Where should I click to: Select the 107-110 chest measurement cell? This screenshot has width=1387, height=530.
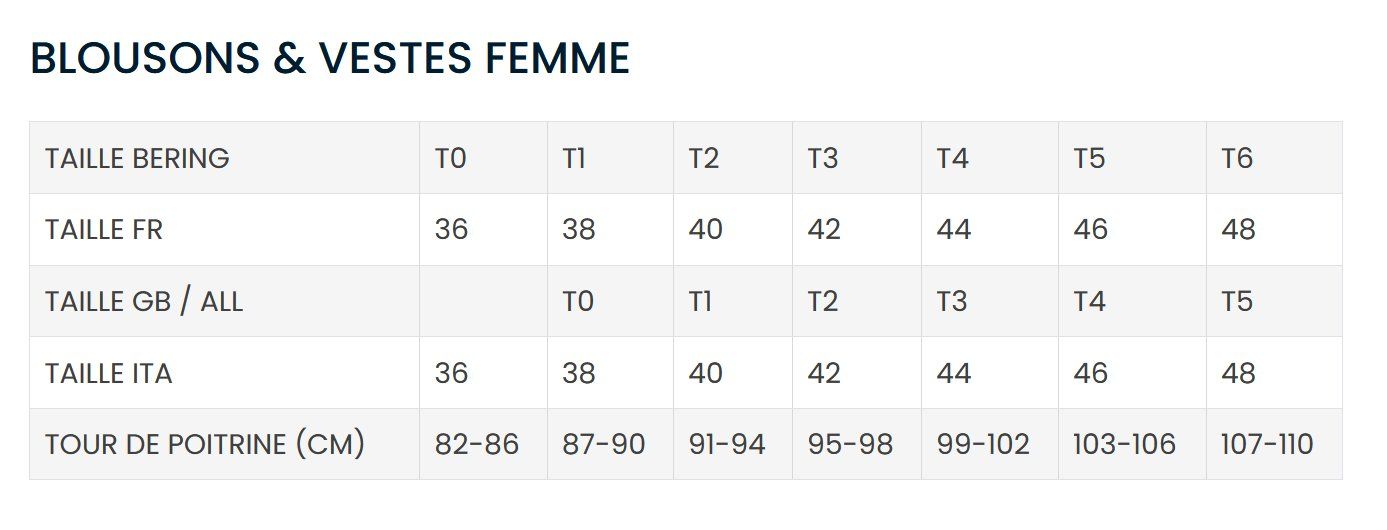(x=1267, y=444)
